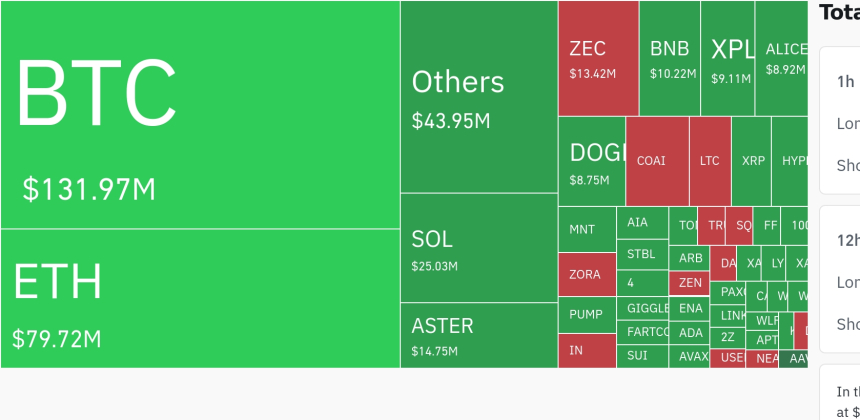This screenshot has height=420, width=860.
Task: Select the PUMP tile
Action: tap(586, 315)
